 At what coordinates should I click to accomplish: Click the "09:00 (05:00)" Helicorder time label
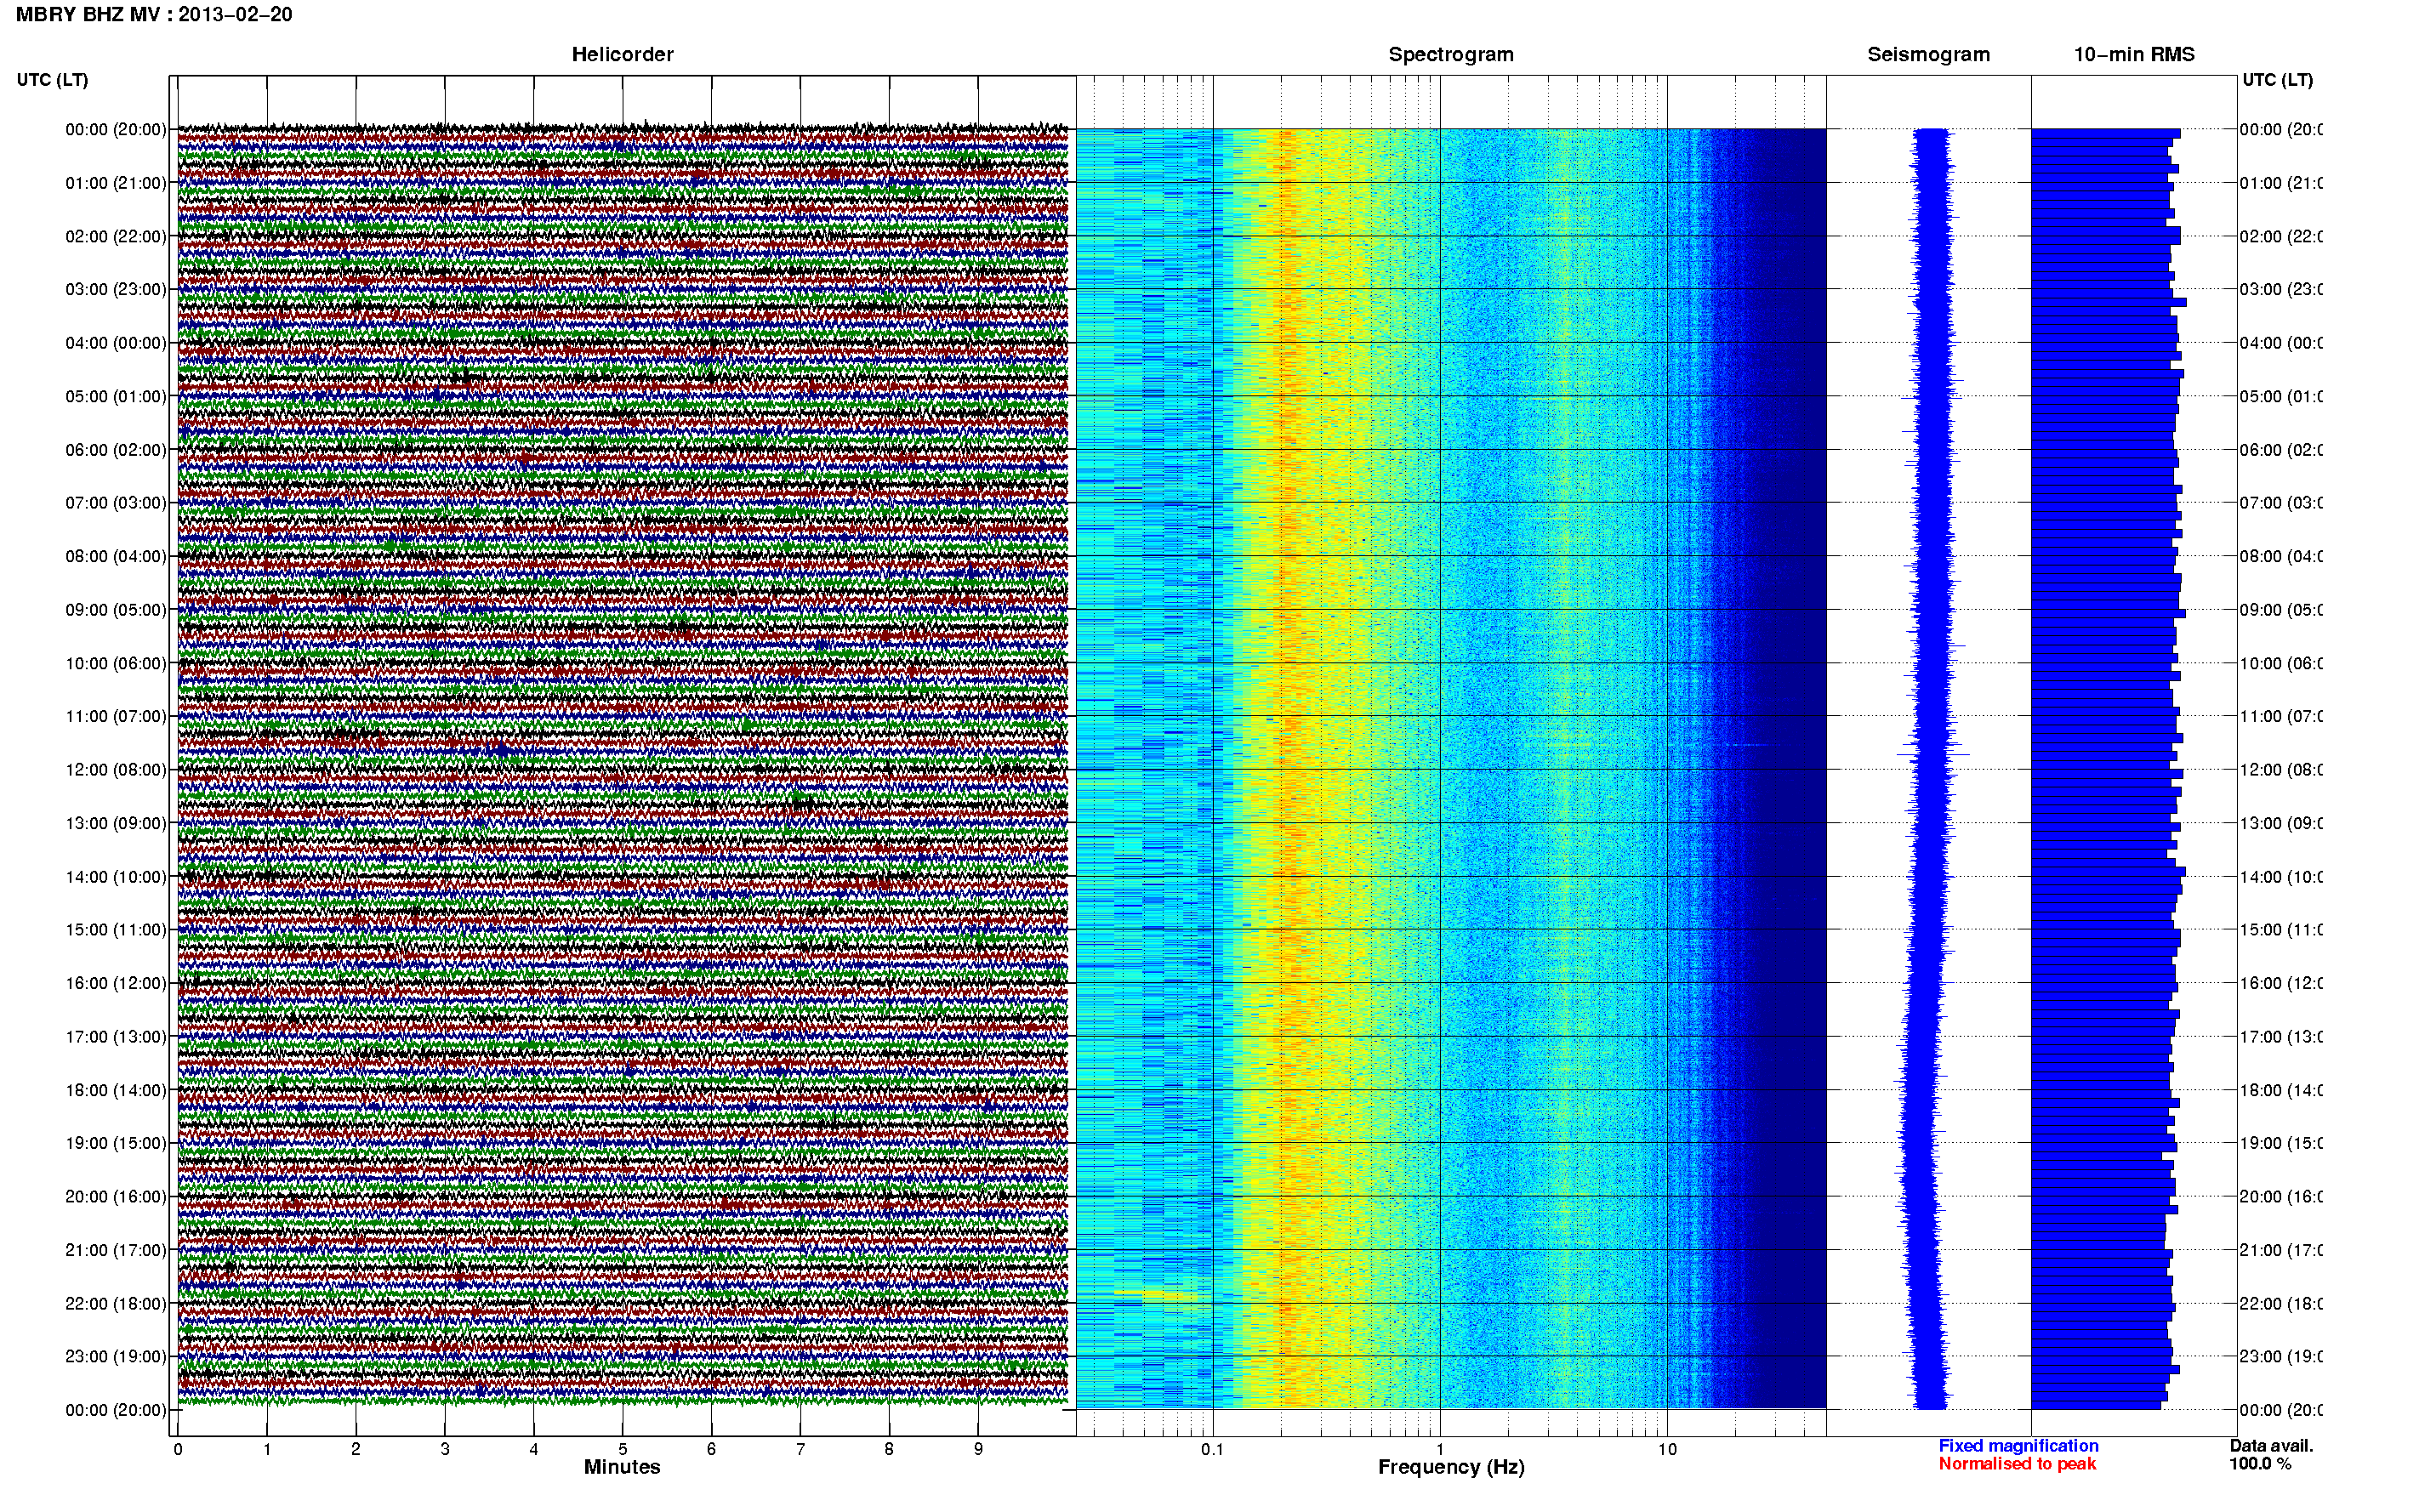pos(116,610)
